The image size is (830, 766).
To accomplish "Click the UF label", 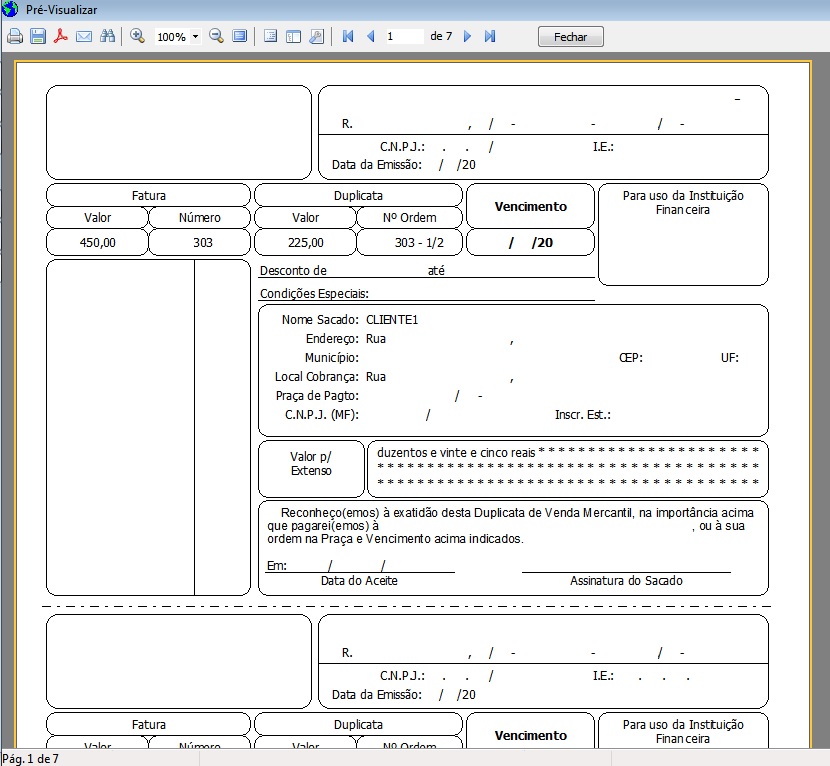I will pyautogui.click(x=729, y=358).
